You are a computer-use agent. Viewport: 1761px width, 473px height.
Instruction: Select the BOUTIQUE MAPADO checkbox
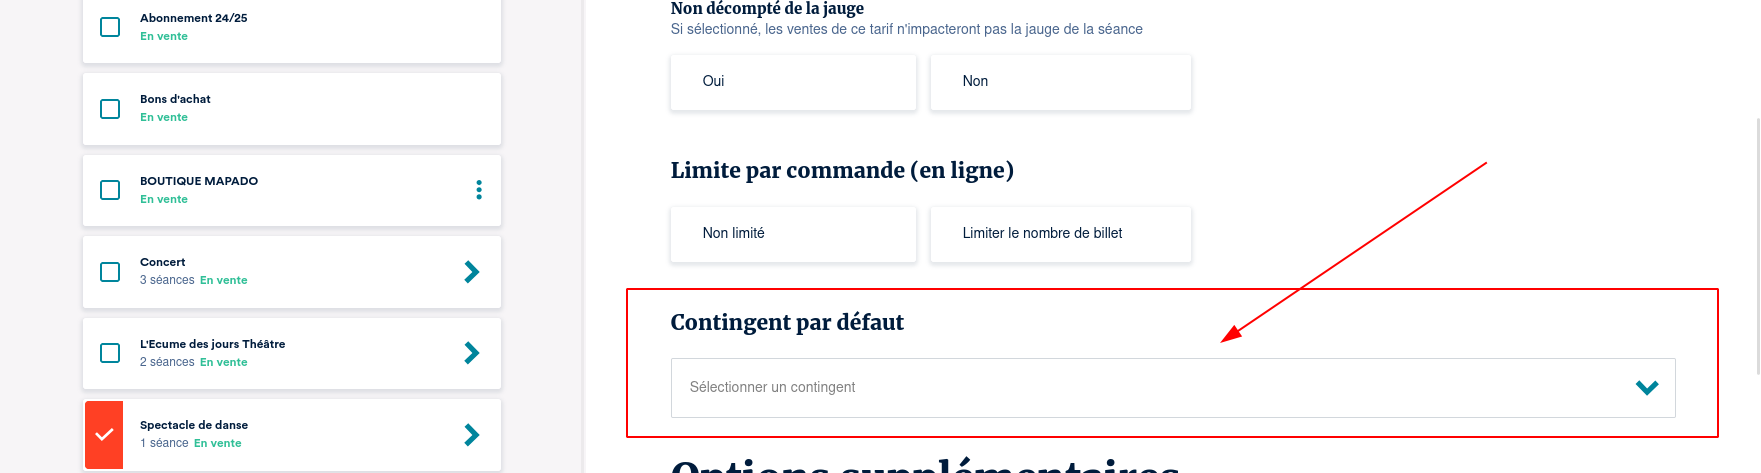[110, 190]
